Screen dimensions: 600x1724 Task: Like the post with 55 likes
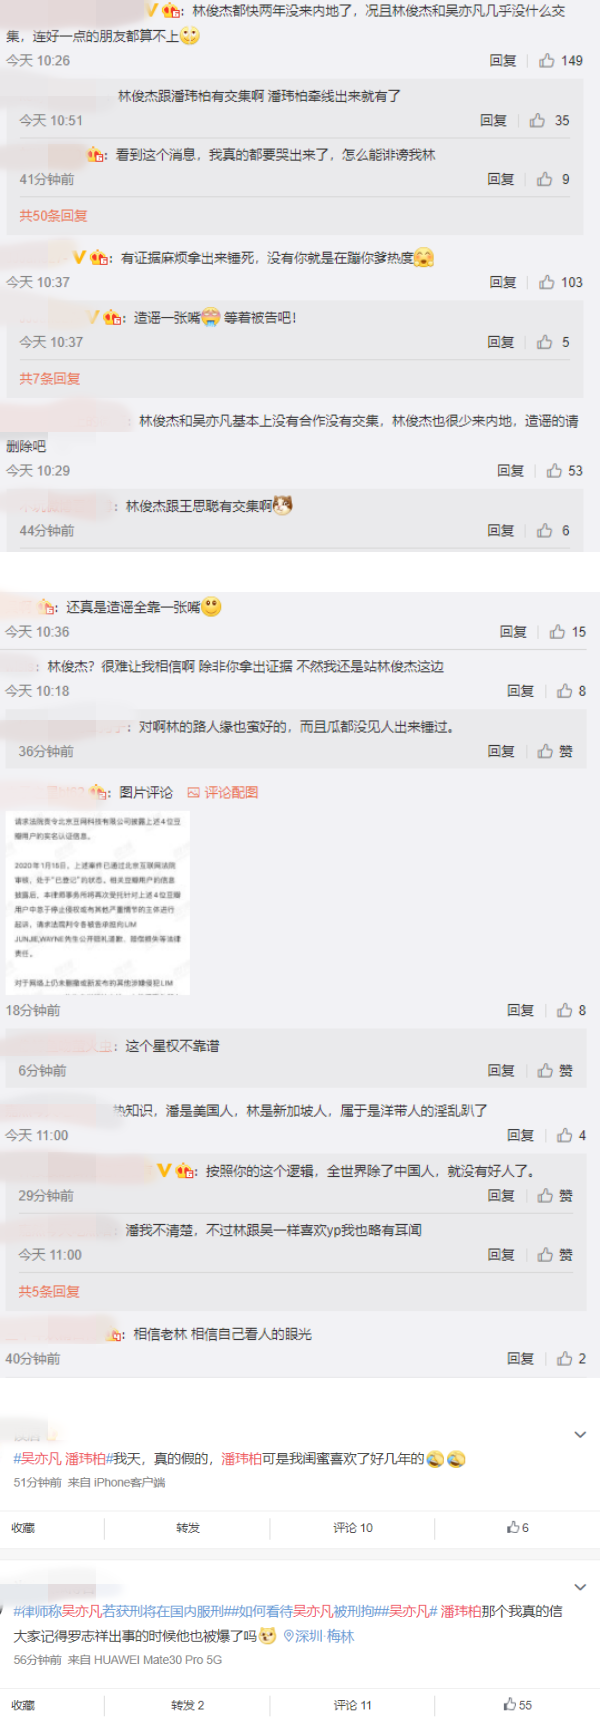coord(517,1704)
